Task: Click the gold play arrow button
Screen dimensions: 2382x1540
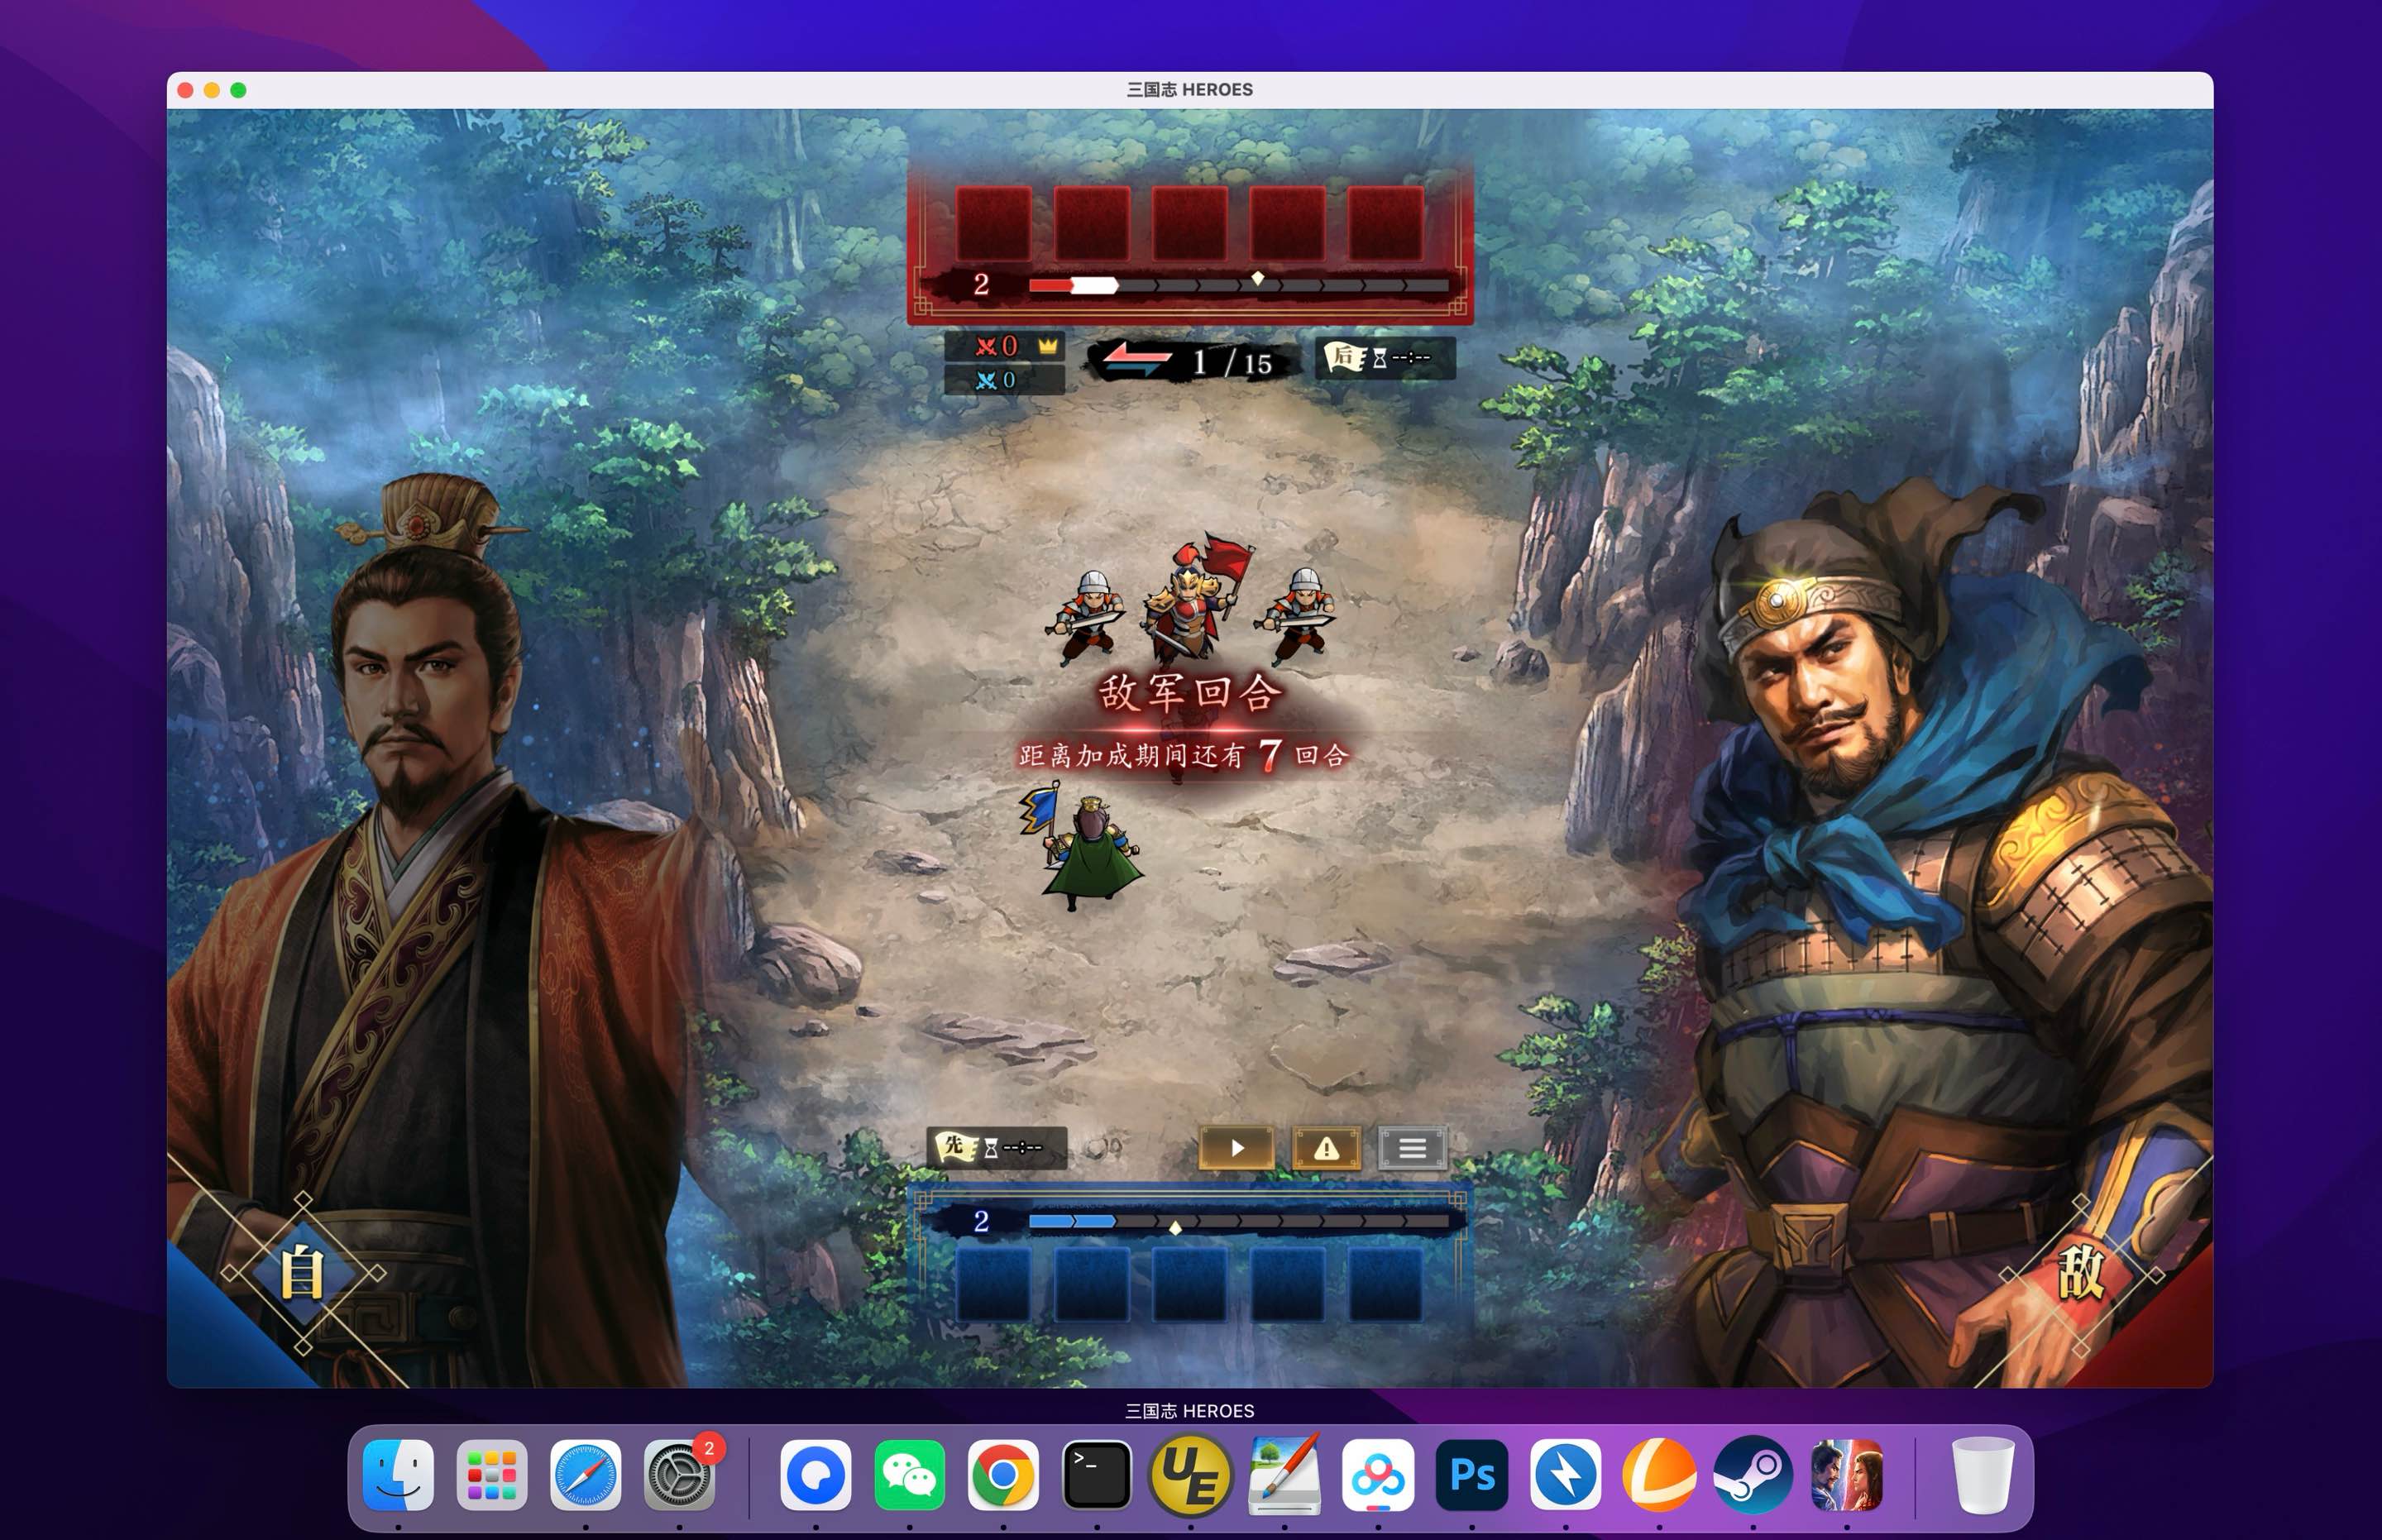Action: (1237, 1148)
